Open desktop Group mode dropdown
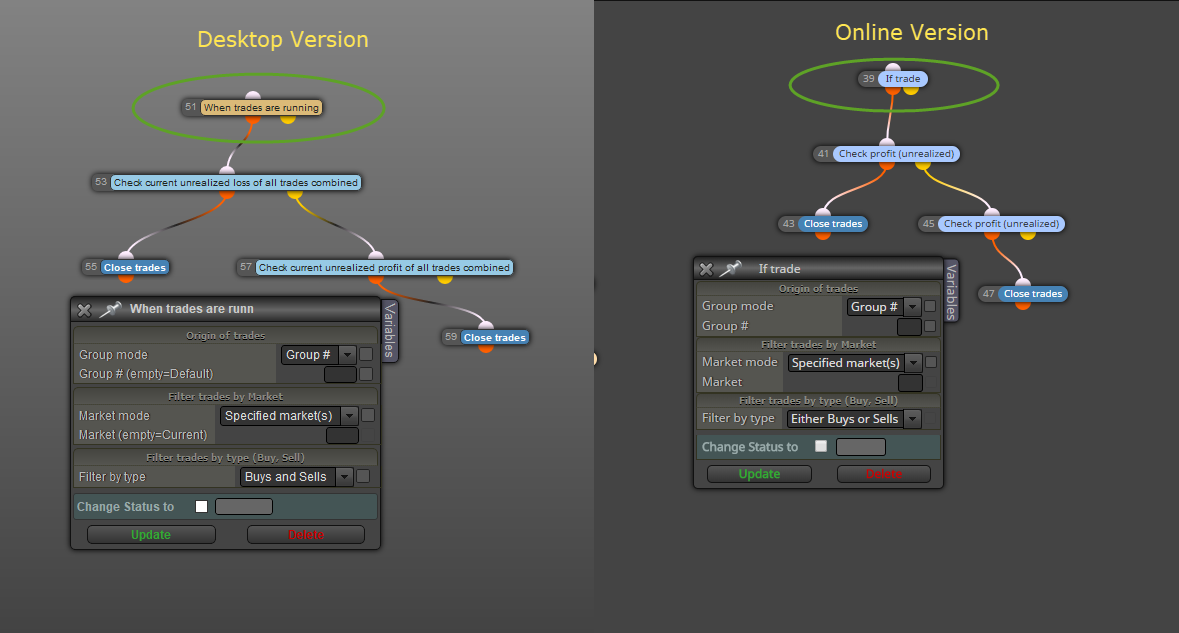Viewport: 1179px width, 633px height. tap(319, 355)
